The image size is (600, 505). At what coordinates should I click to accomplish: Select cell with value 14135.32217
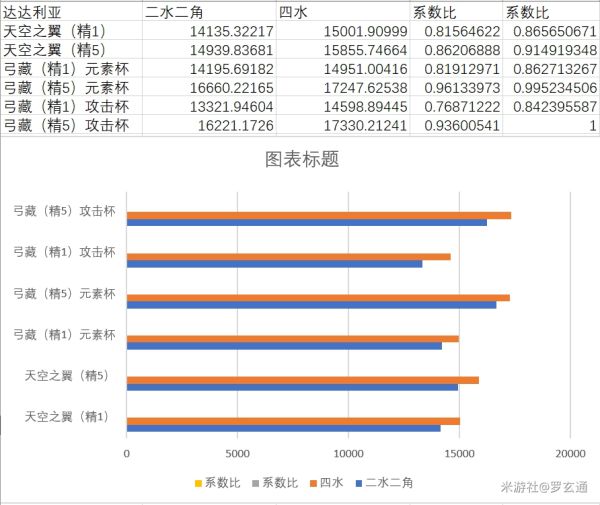209,31
